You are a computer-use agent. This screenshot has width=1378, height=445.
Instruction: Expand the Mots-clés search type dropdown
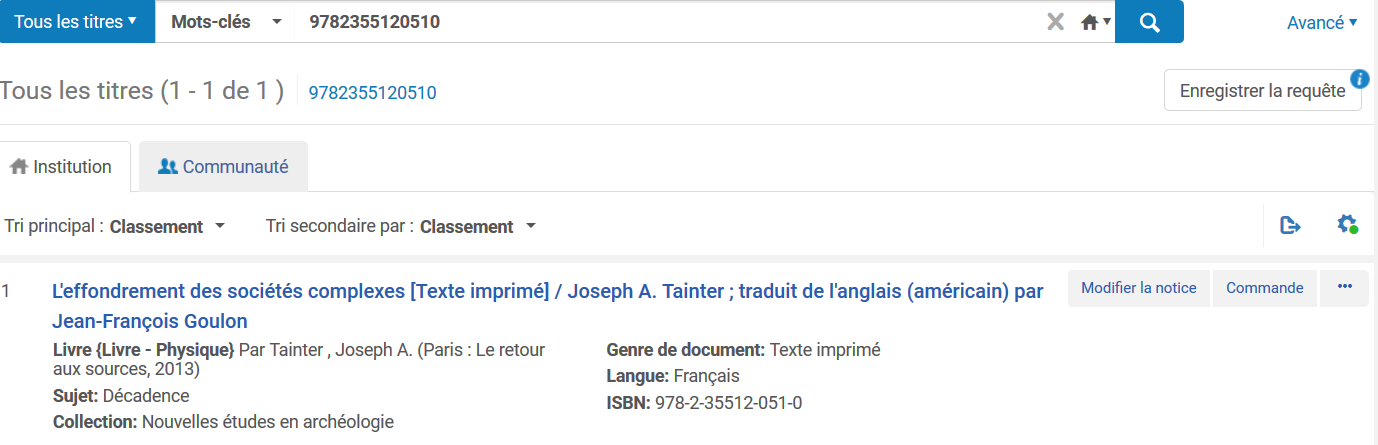coord(226,21)
